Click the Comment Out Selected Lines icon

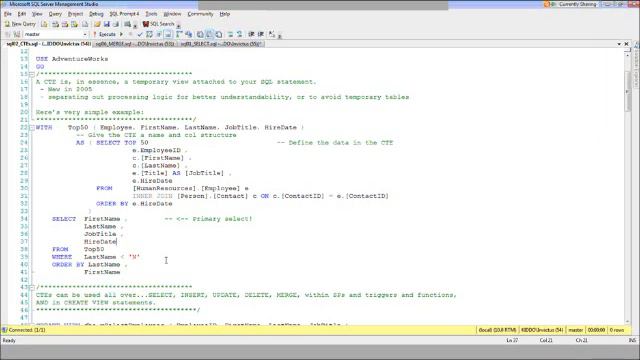point(230,34)
